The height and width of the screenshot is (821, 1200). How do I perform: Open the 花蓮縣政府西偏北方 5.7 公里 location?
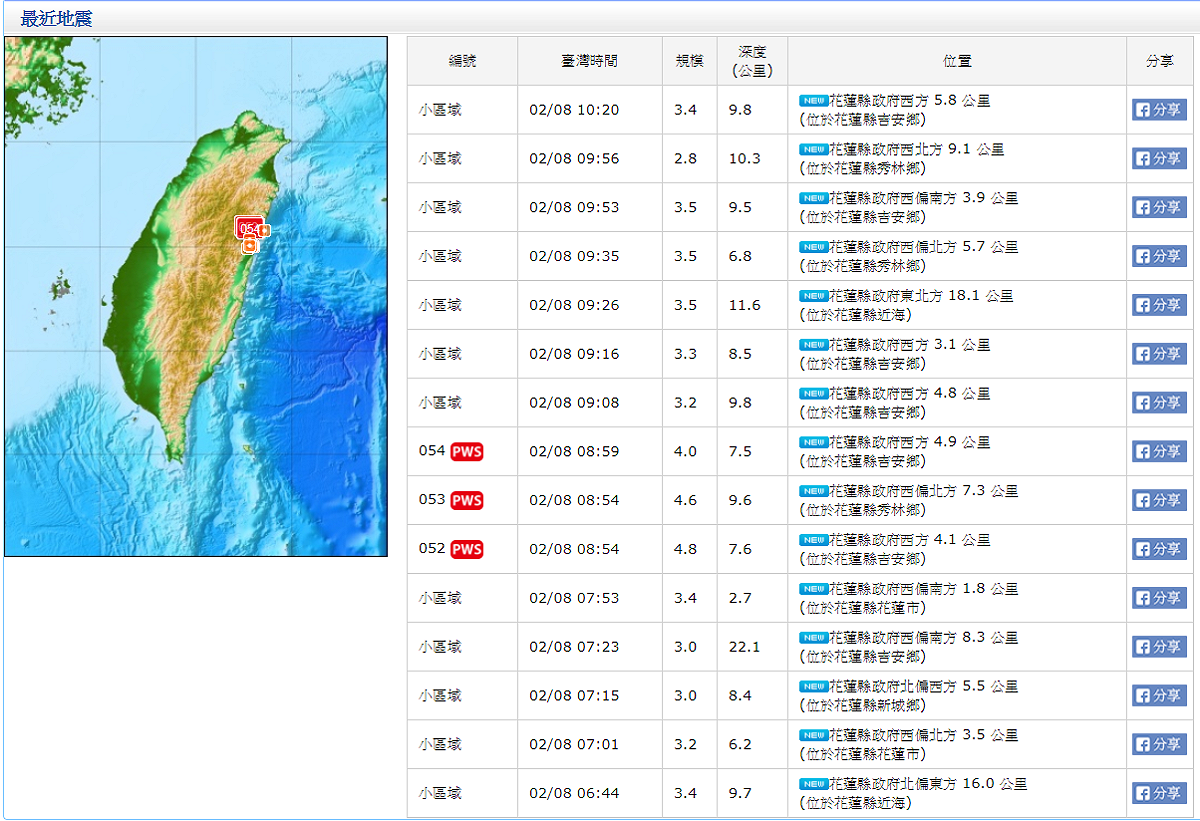click(923, 247)
